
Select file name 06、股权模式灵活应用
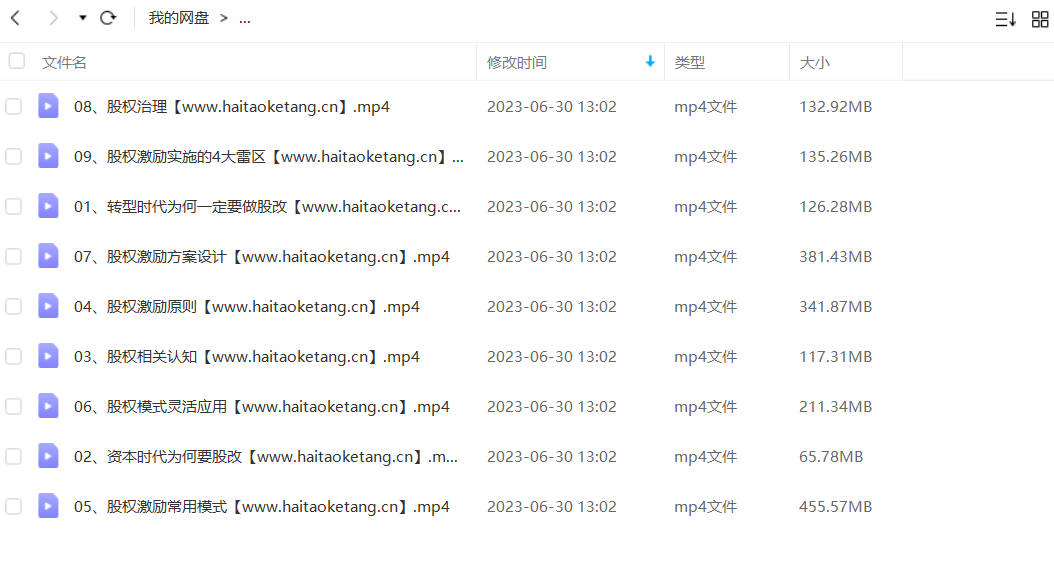point(261,407)
